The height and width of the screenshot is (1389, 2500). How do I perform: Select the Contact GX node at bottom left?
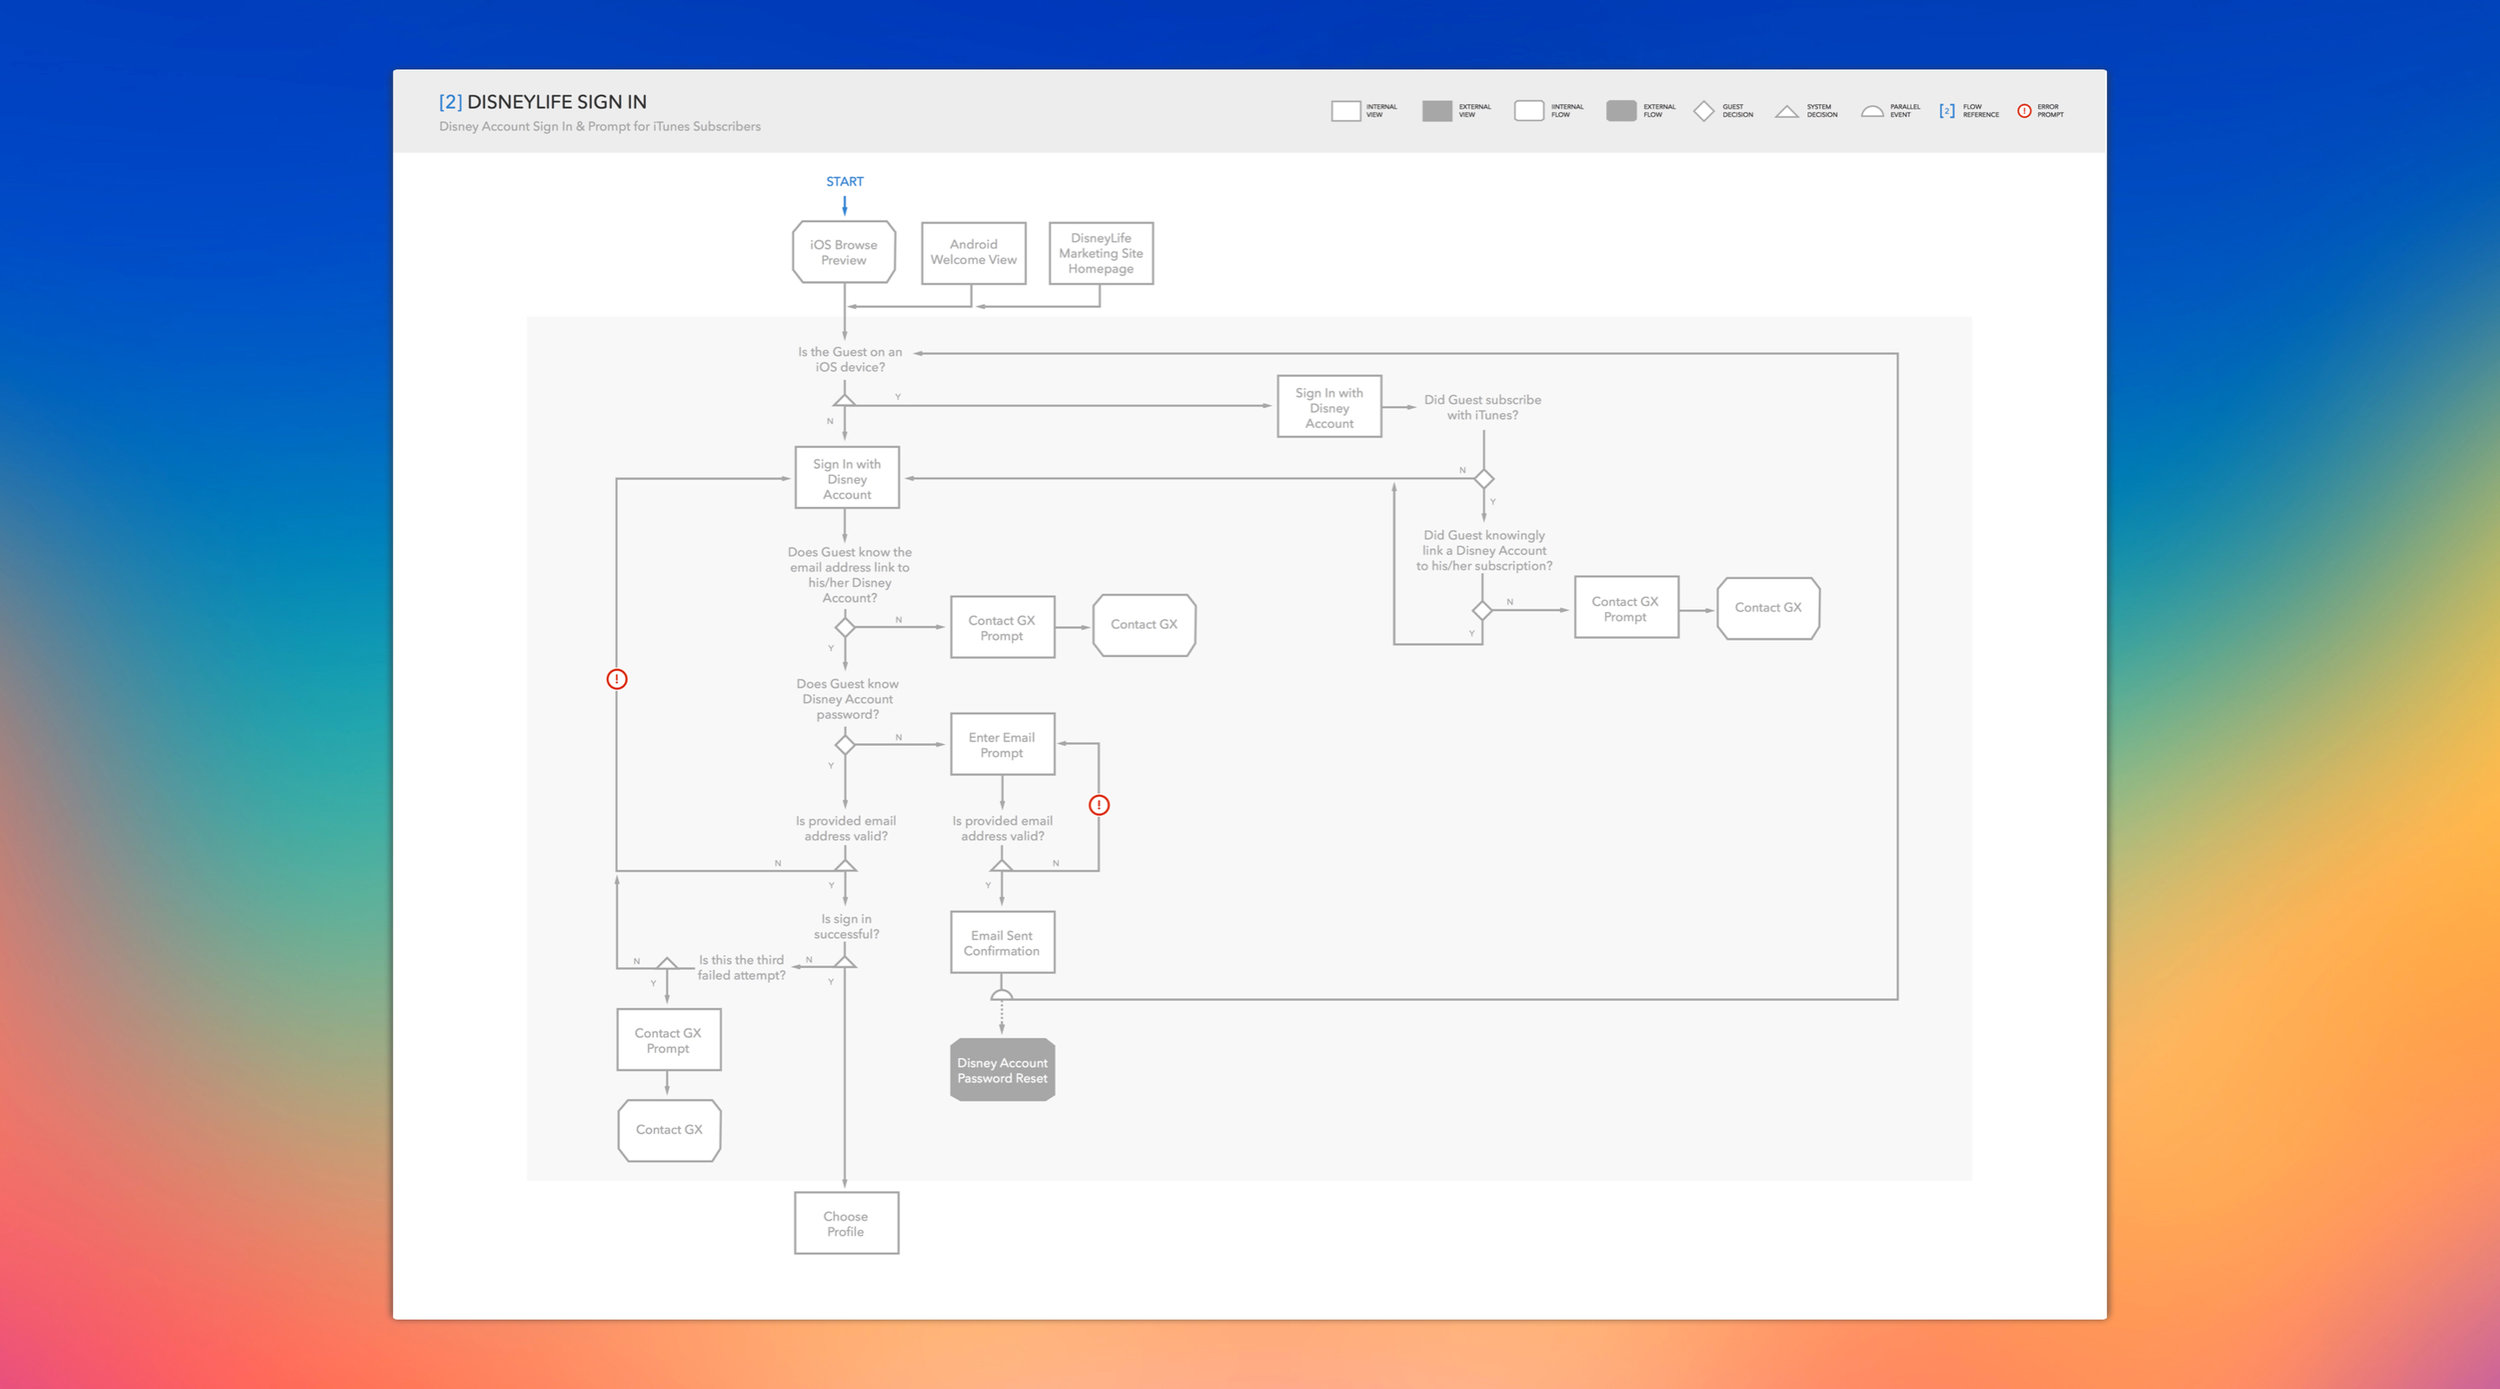coord(670,1131)
